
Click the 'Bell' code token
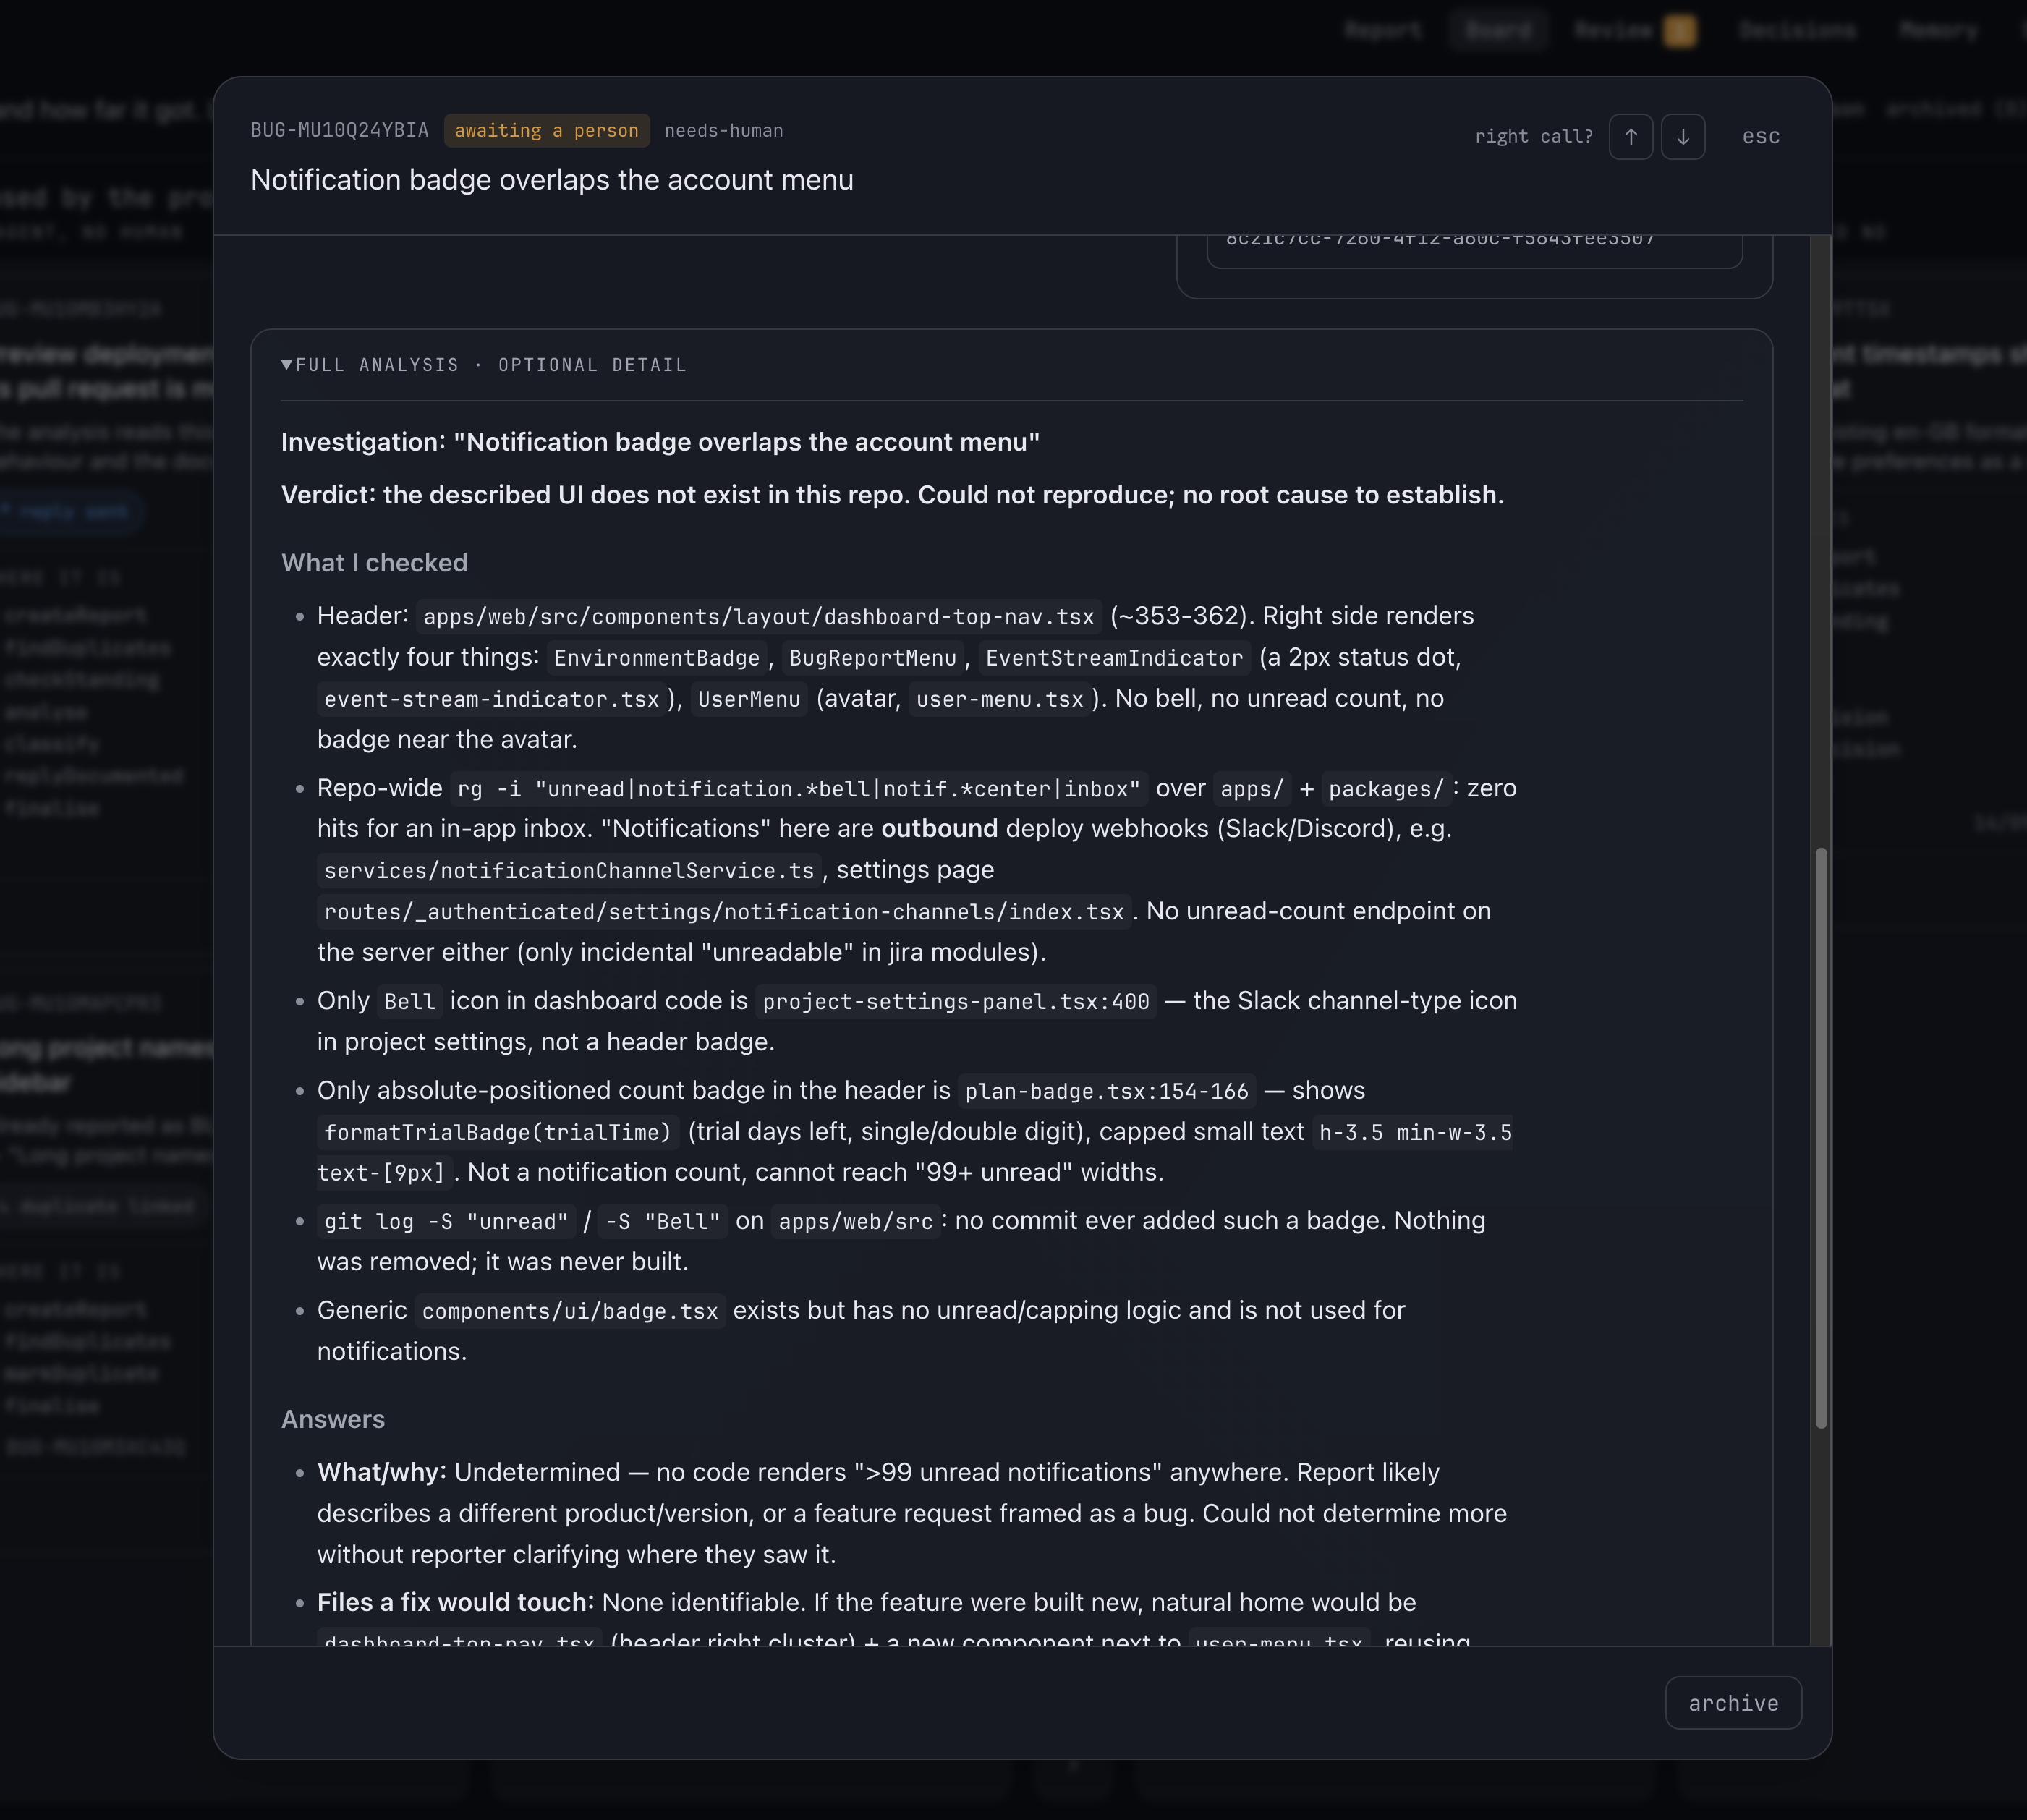410,1001
